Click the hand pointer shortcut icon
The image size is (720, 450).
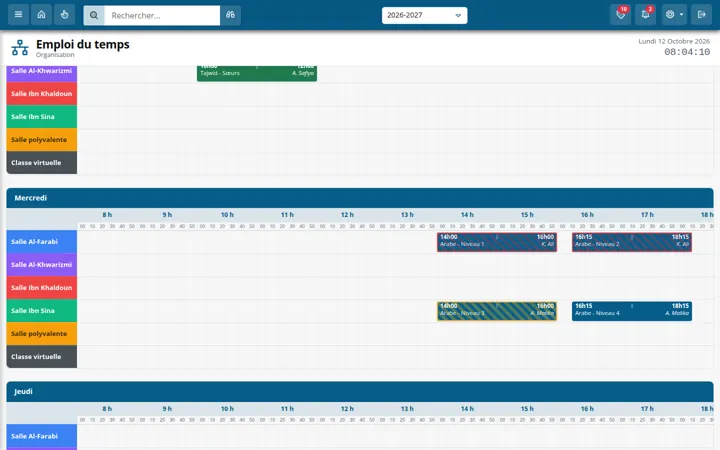(64, 15)
